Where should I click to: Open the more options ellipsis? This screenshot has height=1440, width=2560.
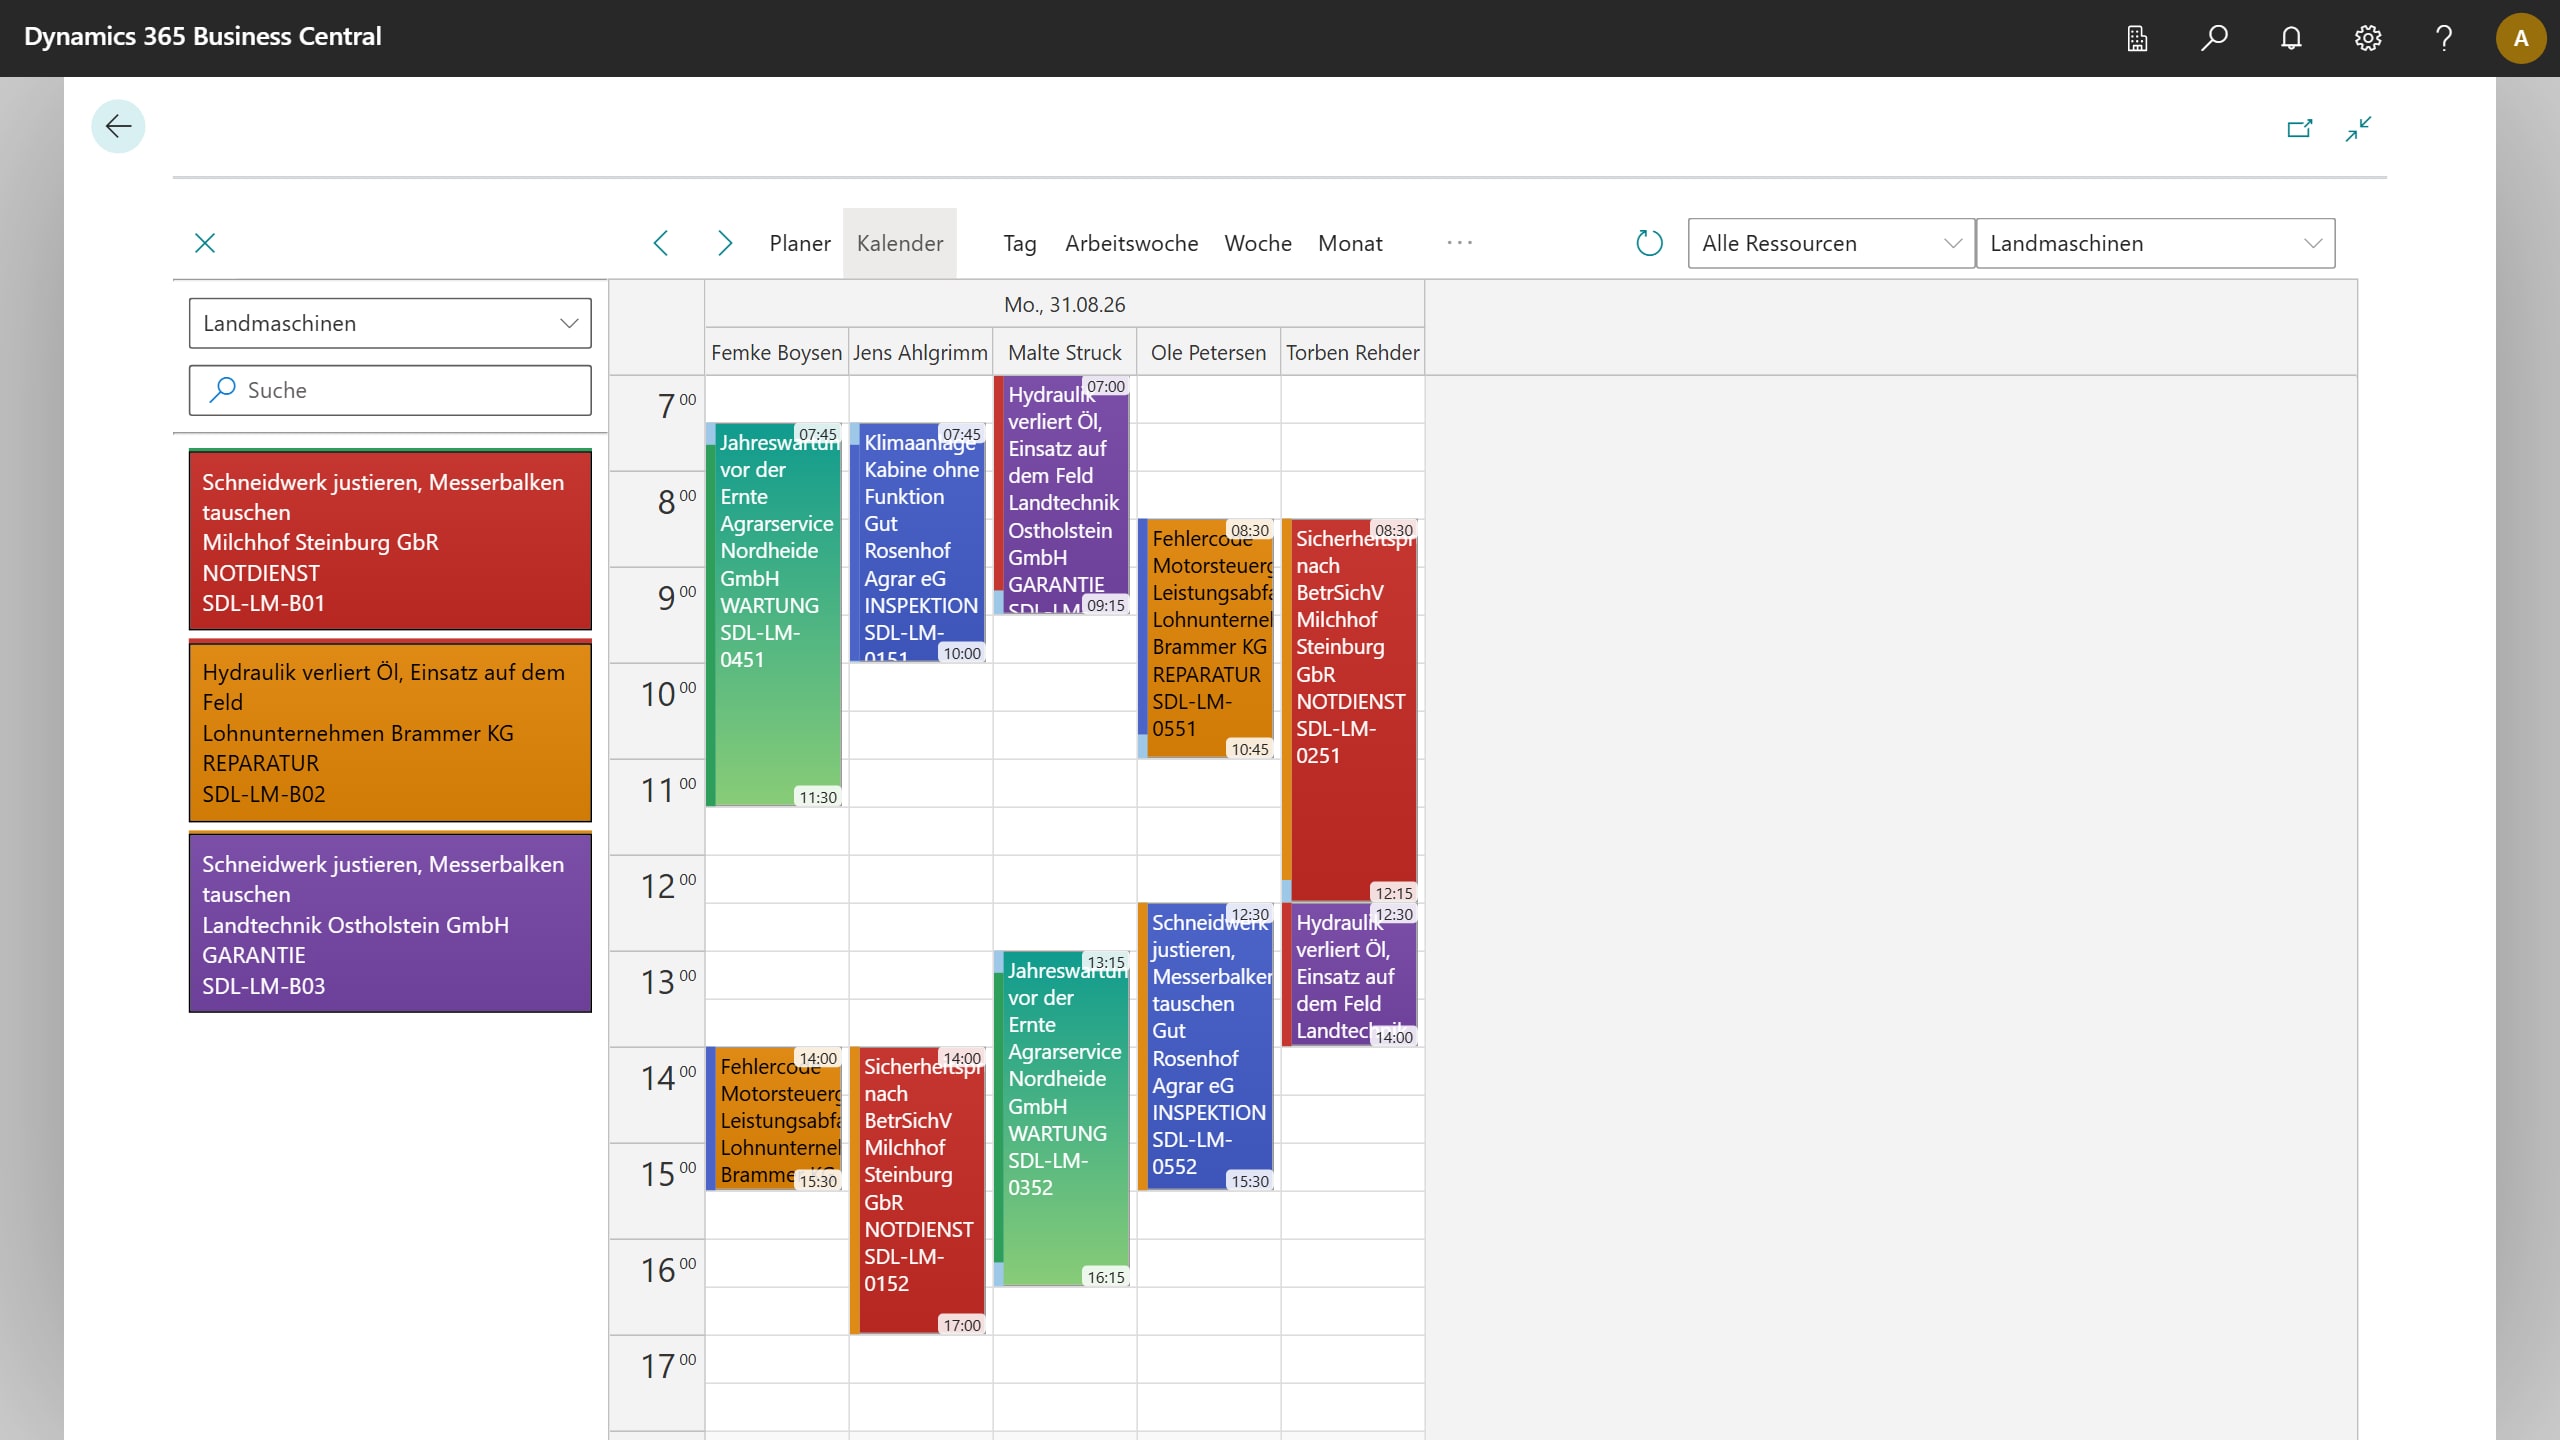point(1460,243)
